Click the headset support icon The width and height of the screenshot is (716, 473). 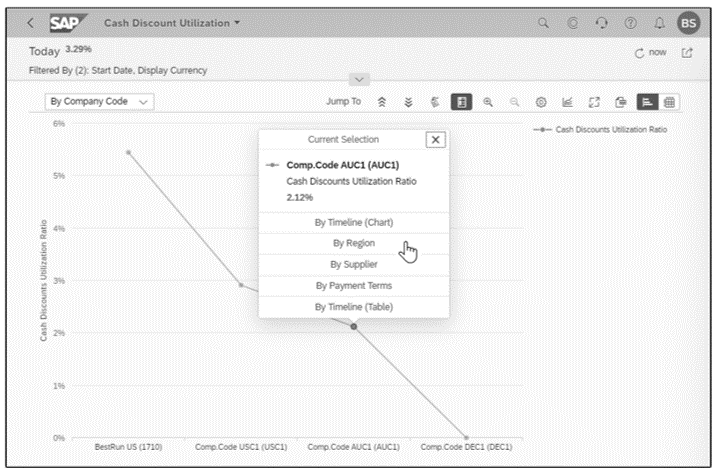601,23
